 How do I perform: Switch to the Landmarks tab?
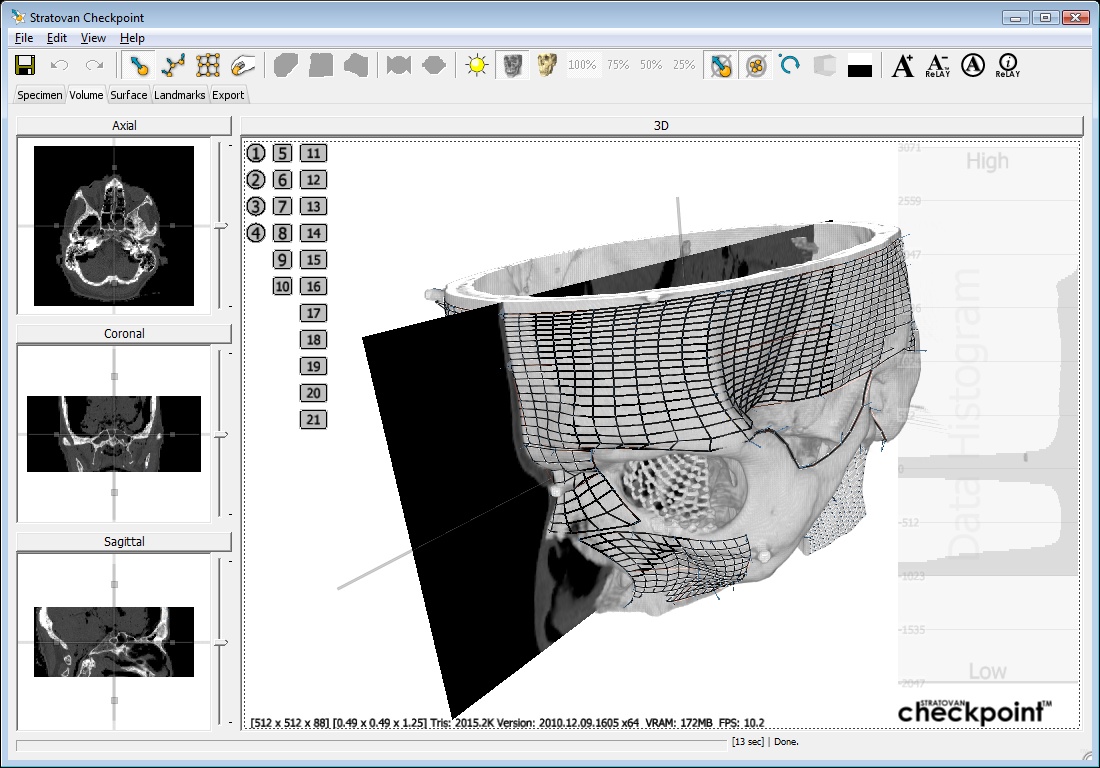click(x=180, y=95)
